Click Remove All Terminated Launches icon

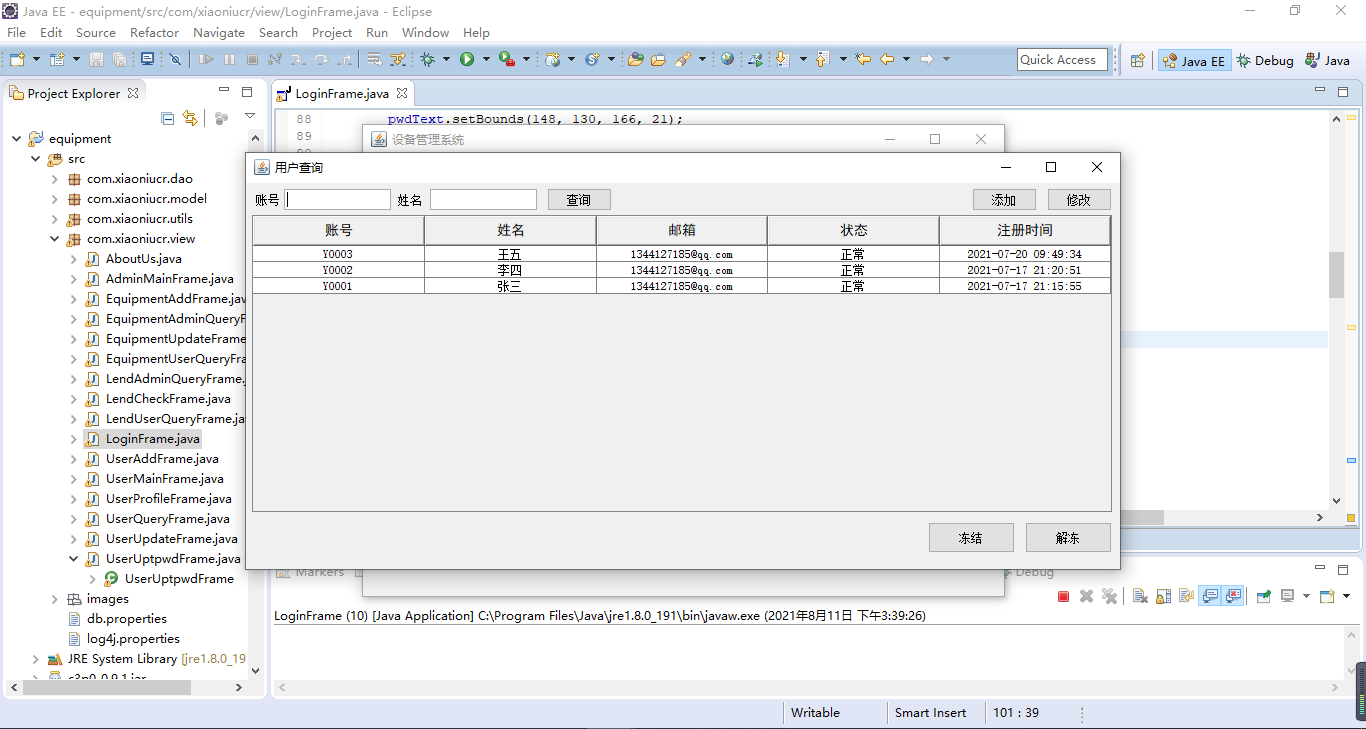pos(1109,596)
